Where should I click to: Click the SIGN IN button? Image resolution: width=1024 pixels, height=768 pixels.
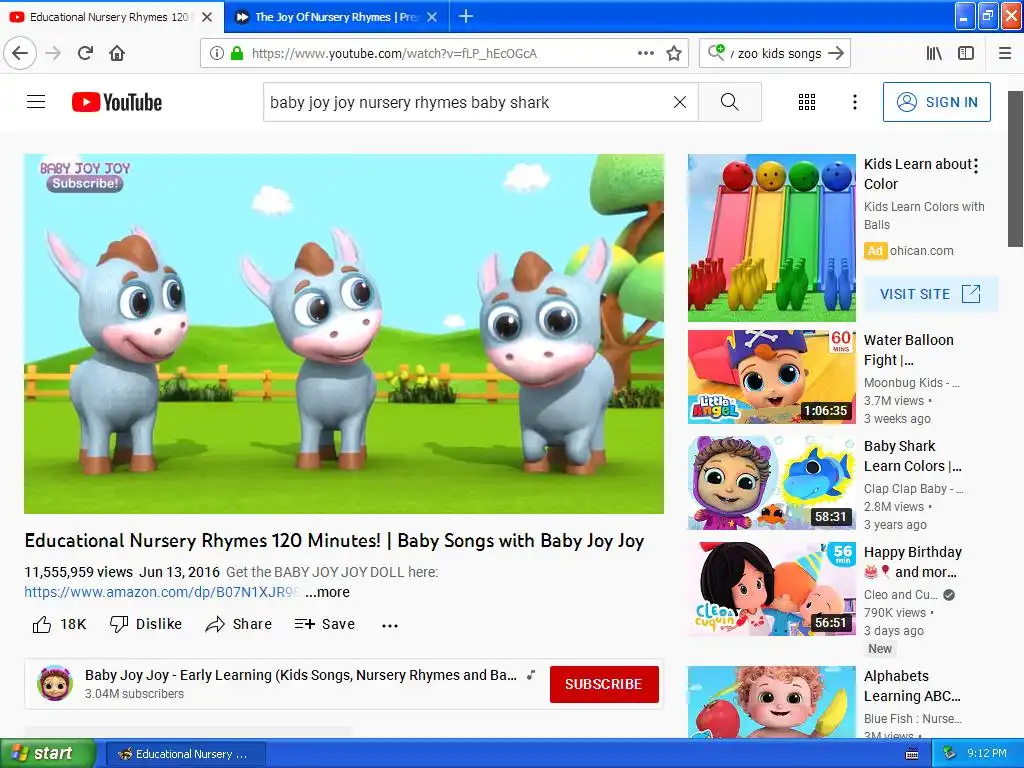click(936, 102)
